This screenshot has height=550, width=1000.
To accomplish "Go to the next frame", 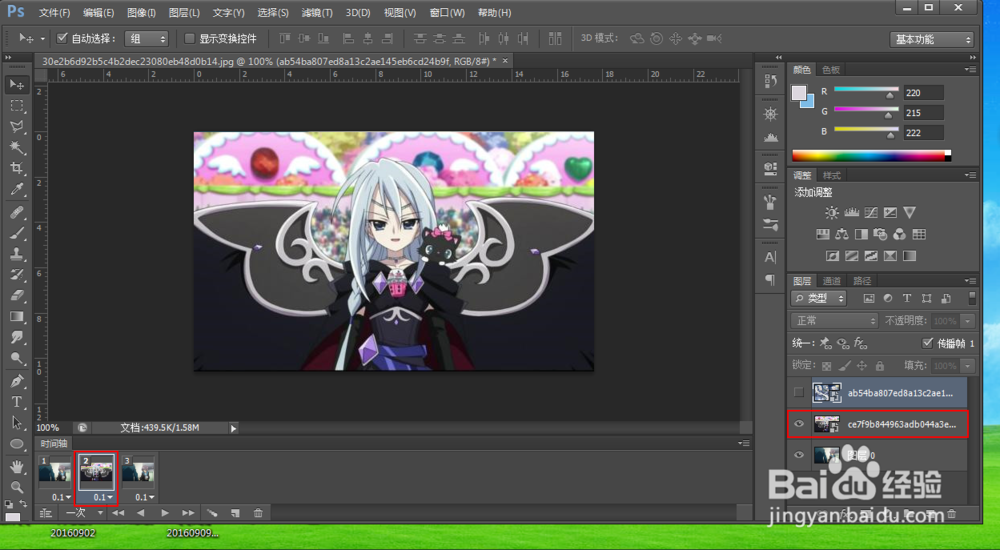I will (188, 512).
